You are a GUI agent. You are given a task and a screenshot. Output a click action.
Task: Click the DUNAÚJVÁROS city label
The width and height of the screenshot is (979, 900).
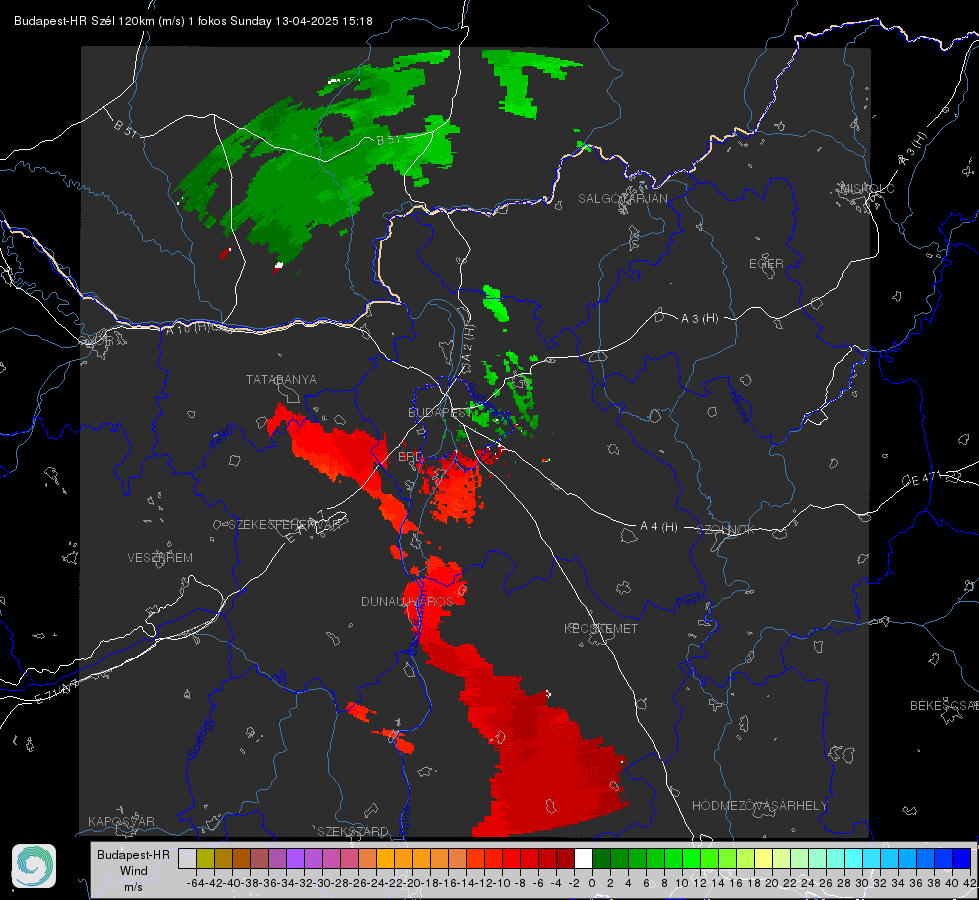tap(407, 601)
